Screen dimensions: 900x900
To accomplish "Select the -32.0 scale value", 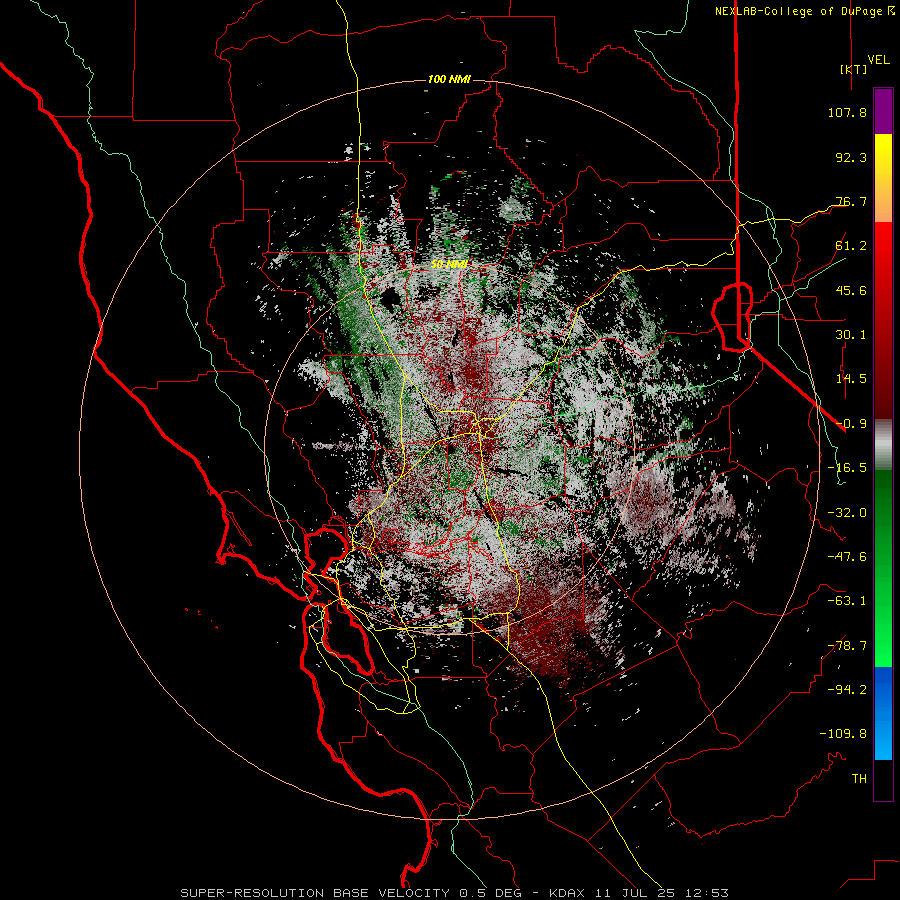I will tap(847, 513).
